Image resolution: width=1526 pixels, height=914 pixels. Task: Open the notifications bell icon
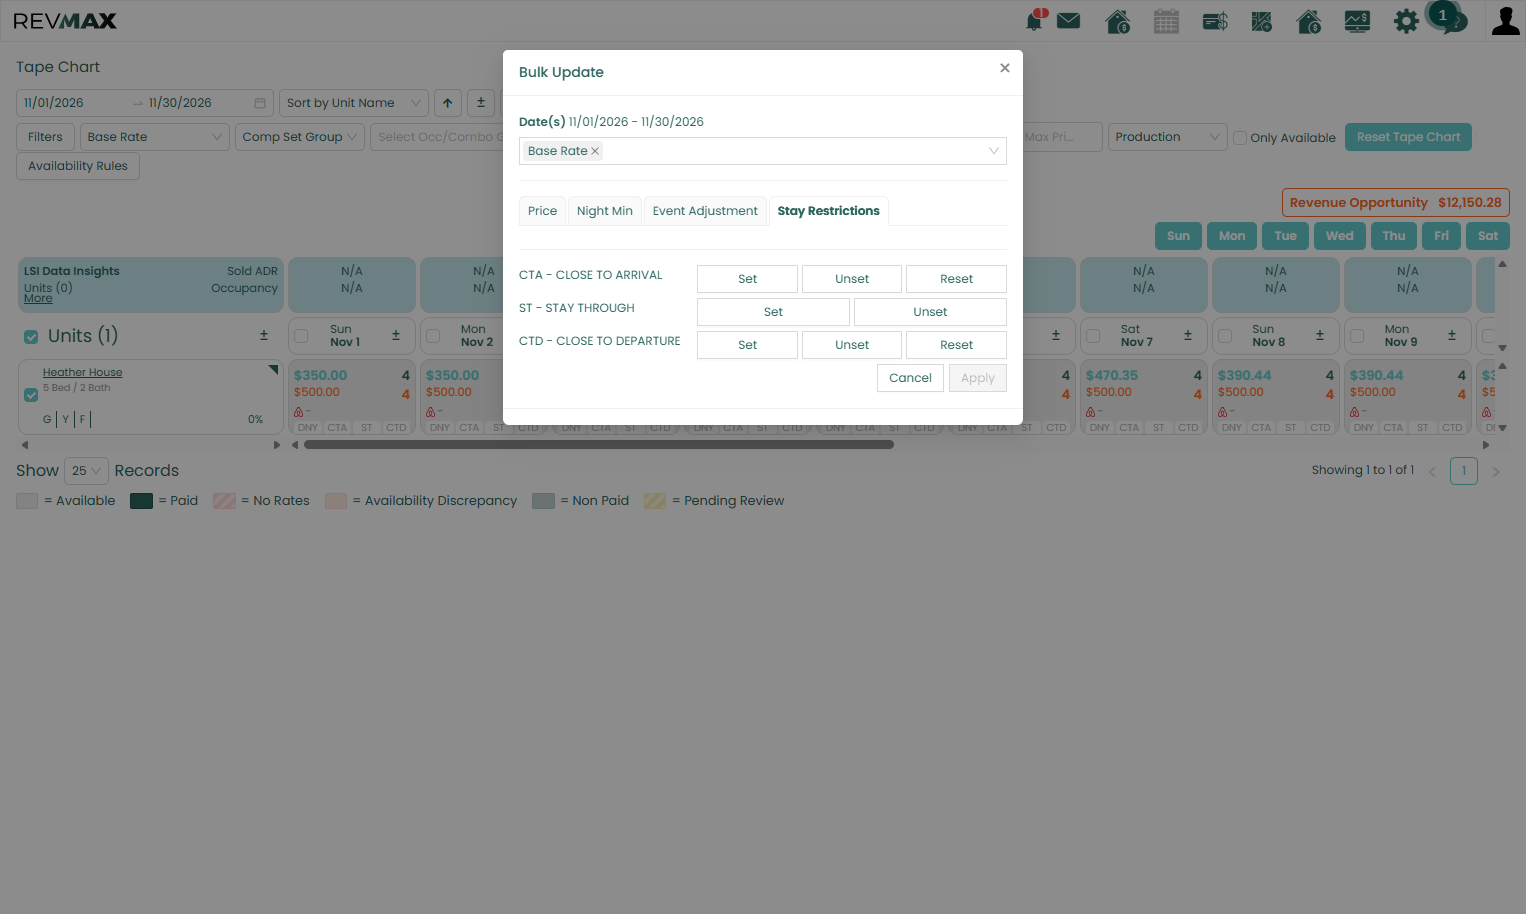(1035, 20)
